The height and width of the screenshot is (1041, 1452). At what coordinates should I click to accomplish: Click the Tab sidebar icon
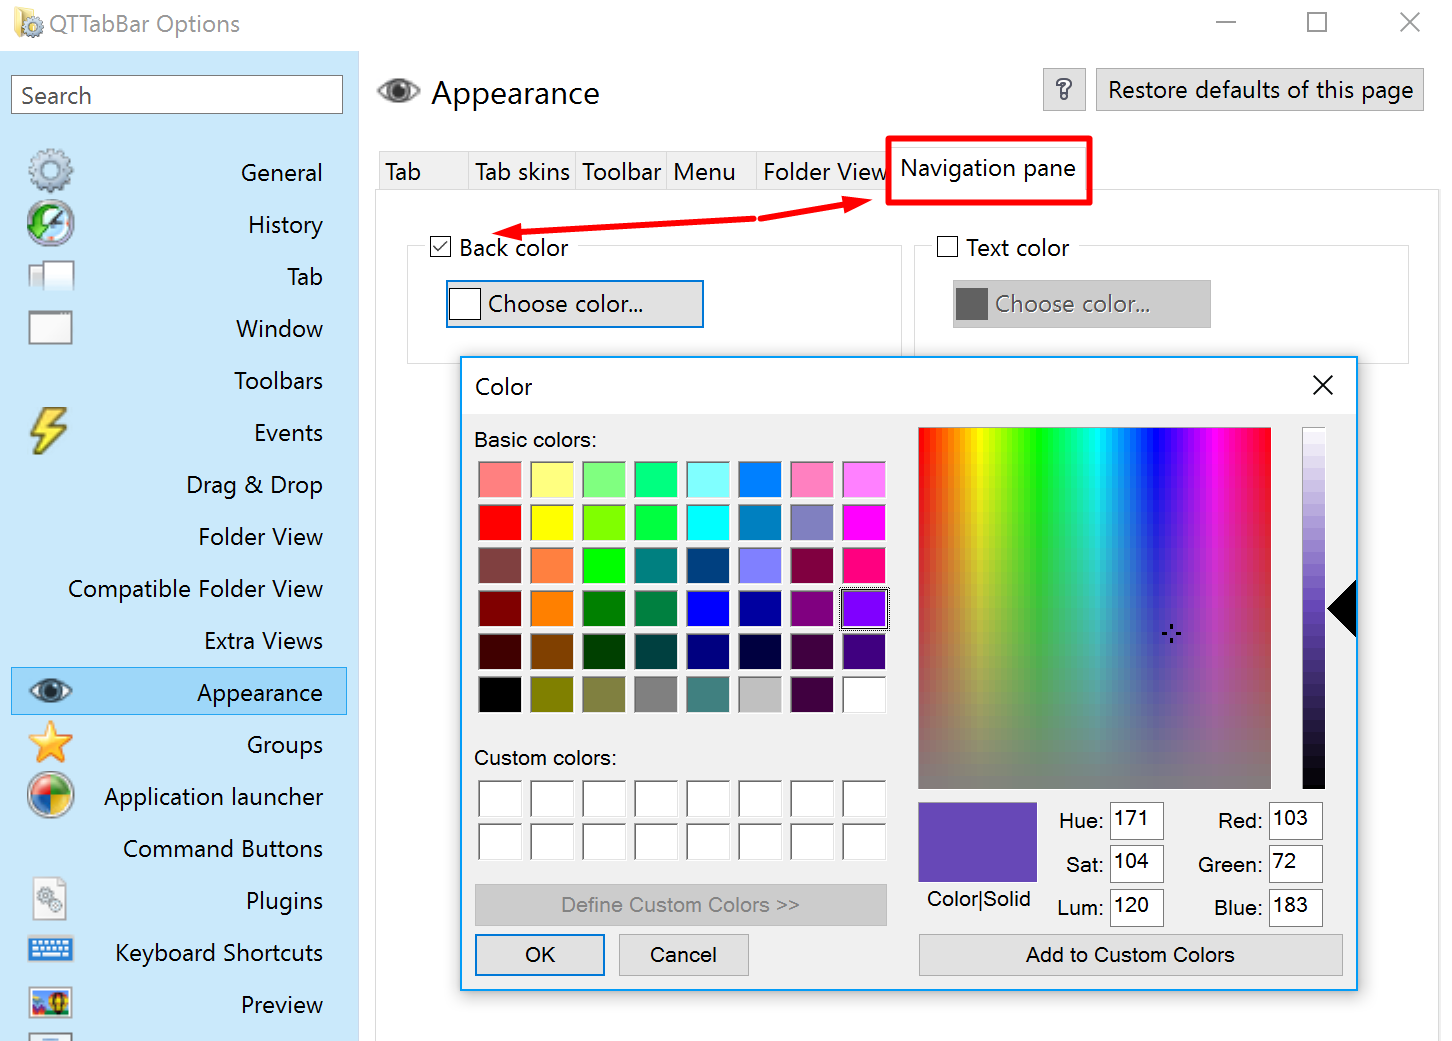(50, 275)
